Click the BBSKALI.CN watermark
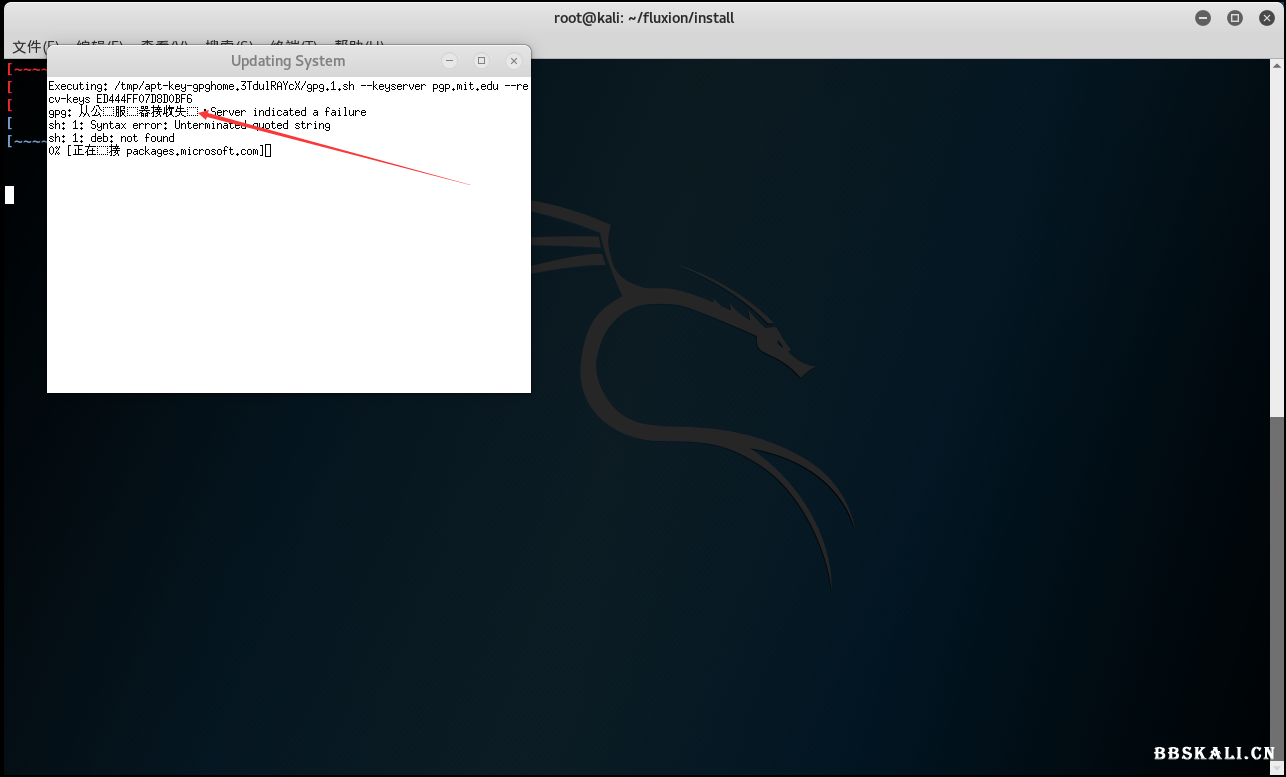This screenshot has width=1286, height=777. [x=1214, y=754]
